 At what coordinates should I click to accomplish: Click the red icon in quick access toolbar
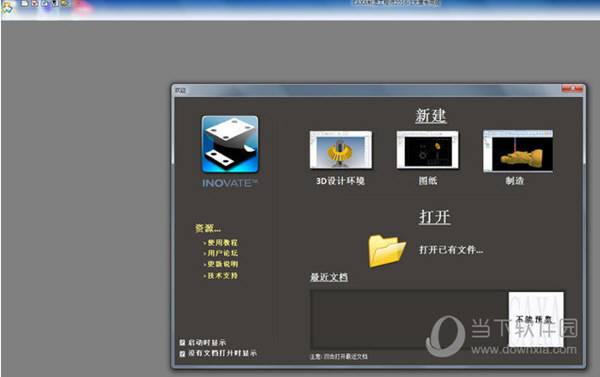(x=35, y=3)
